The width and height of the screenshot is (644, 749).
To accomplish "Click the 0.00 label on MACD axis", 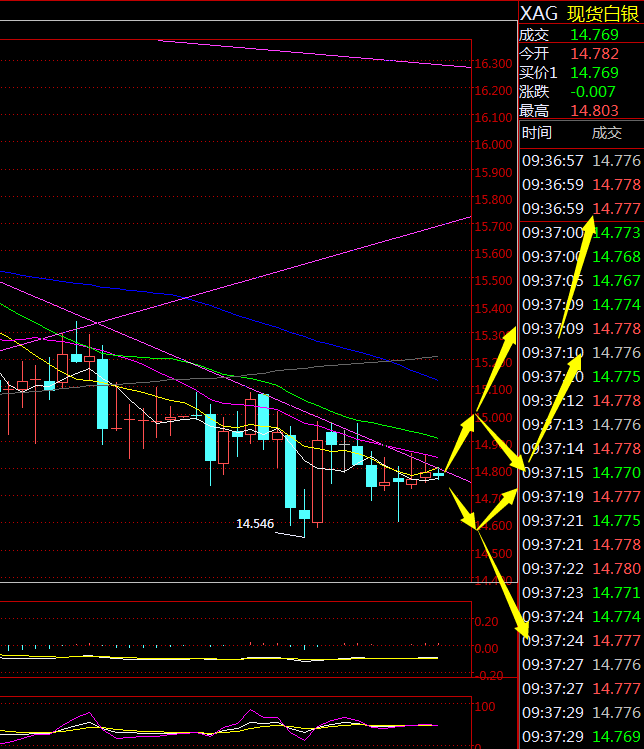I will [486, 649].
